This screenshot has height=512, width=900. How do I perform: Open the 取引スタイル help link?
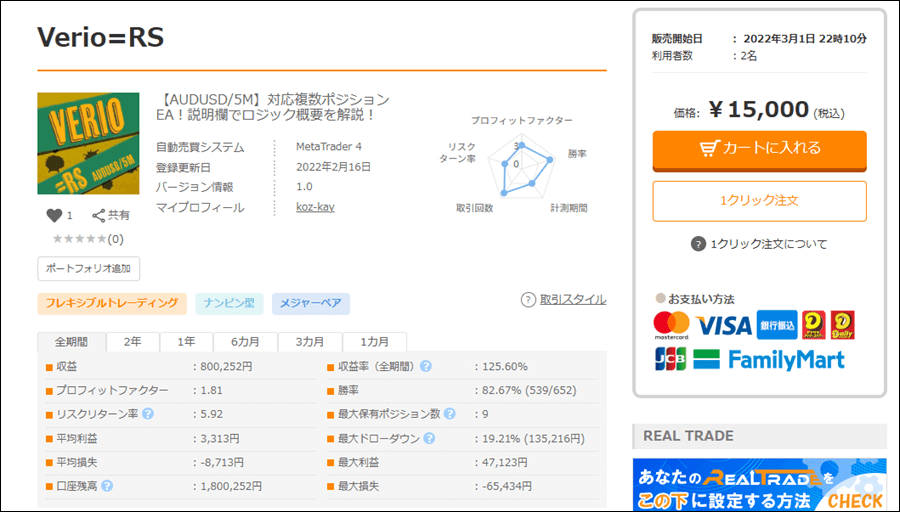click(563, 300)
